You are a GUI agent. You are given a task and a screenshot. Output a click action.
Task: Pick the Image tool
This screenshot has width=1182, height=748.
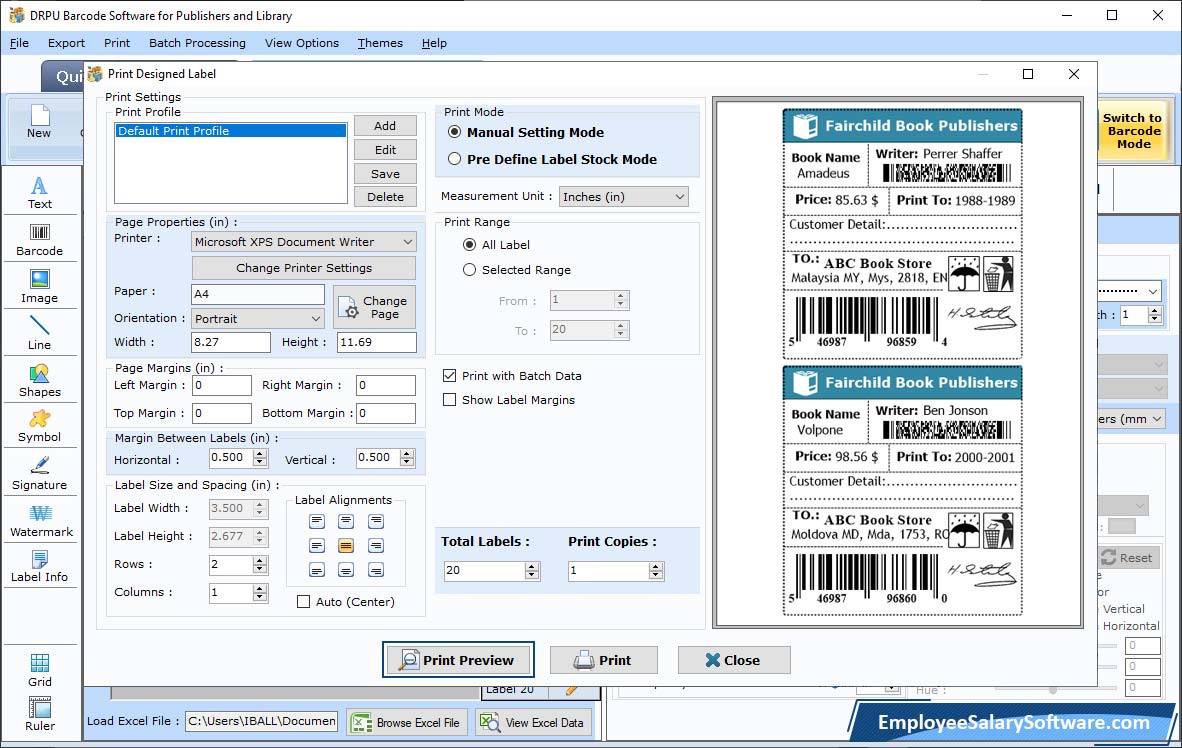tap(39, 287)
